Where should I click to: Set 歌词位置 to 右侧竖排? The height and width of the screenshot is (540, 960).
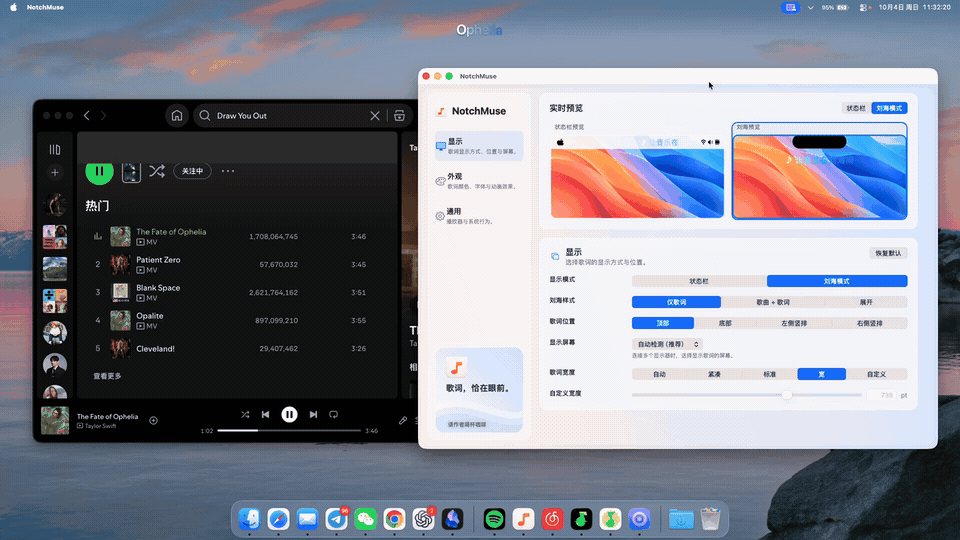(869, 323)
